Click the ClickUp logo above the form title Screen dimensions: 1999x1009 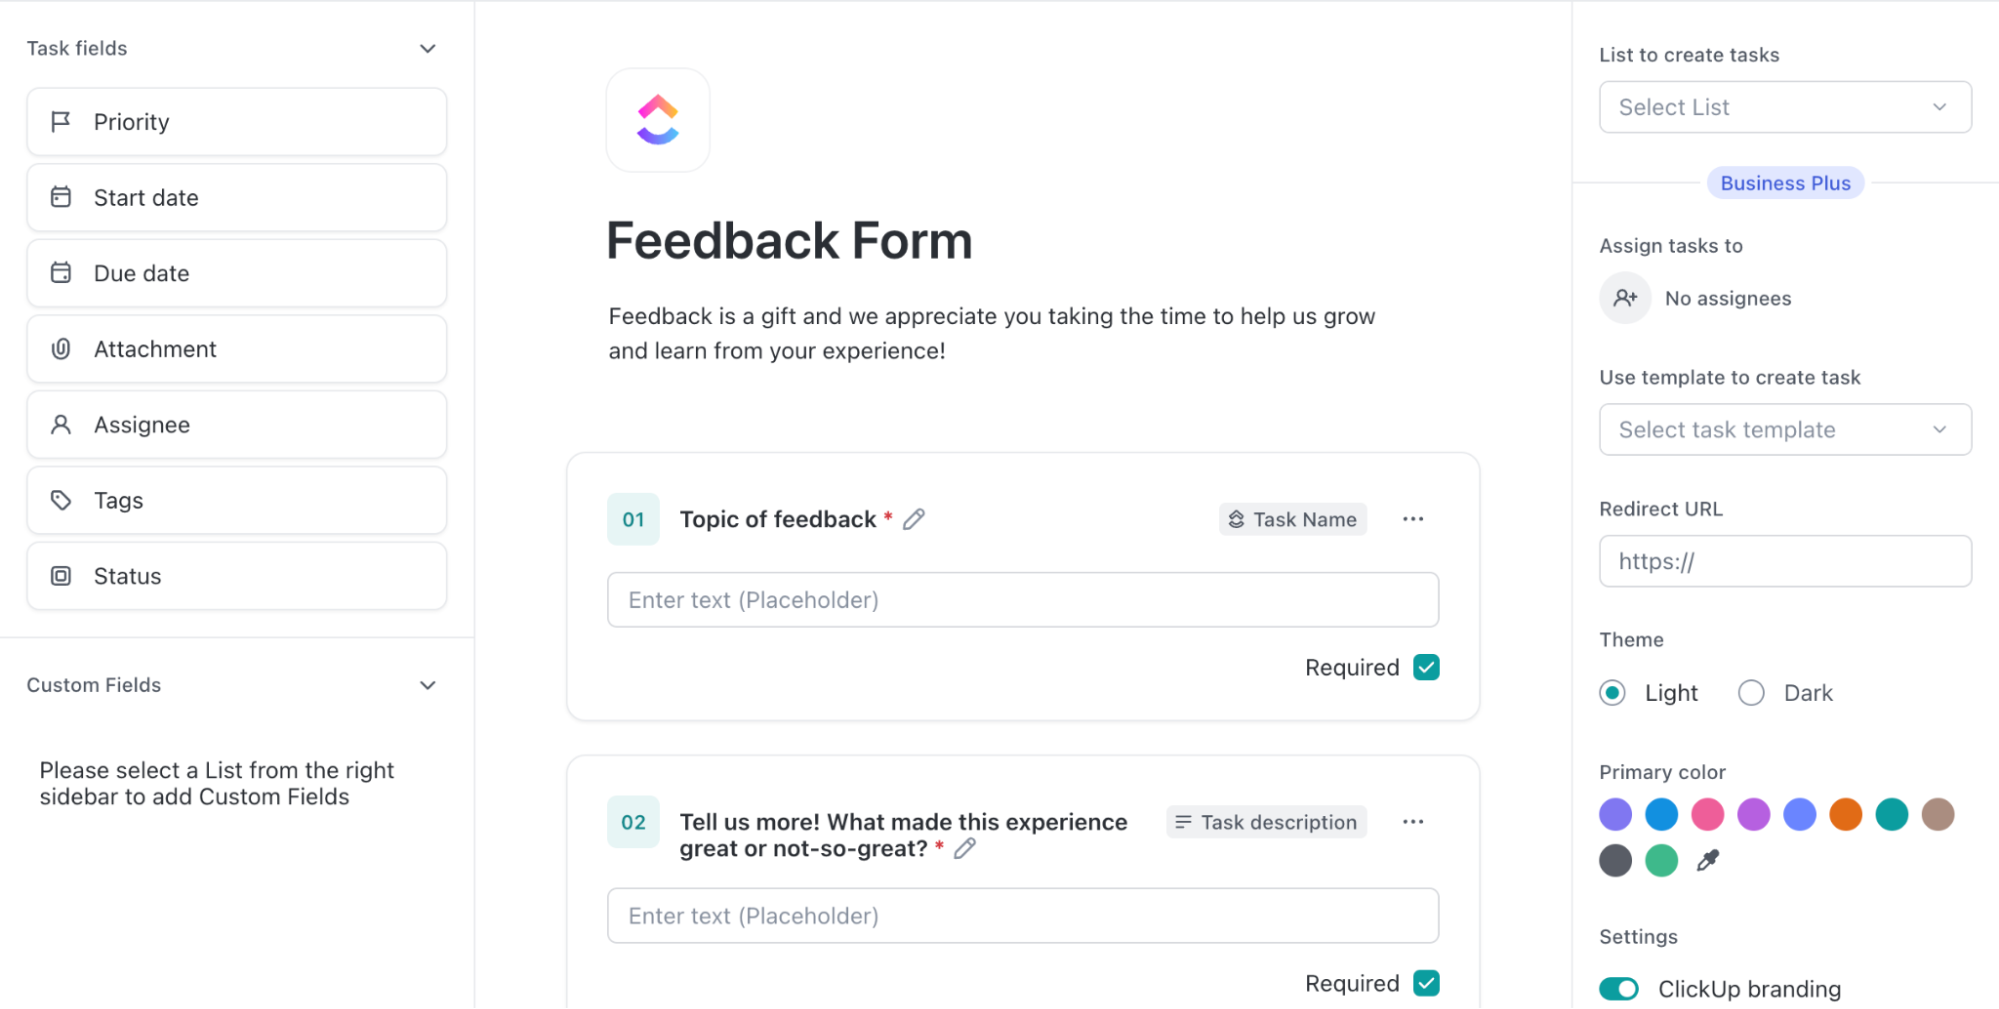pyautogui.click(x=657, y=120)
